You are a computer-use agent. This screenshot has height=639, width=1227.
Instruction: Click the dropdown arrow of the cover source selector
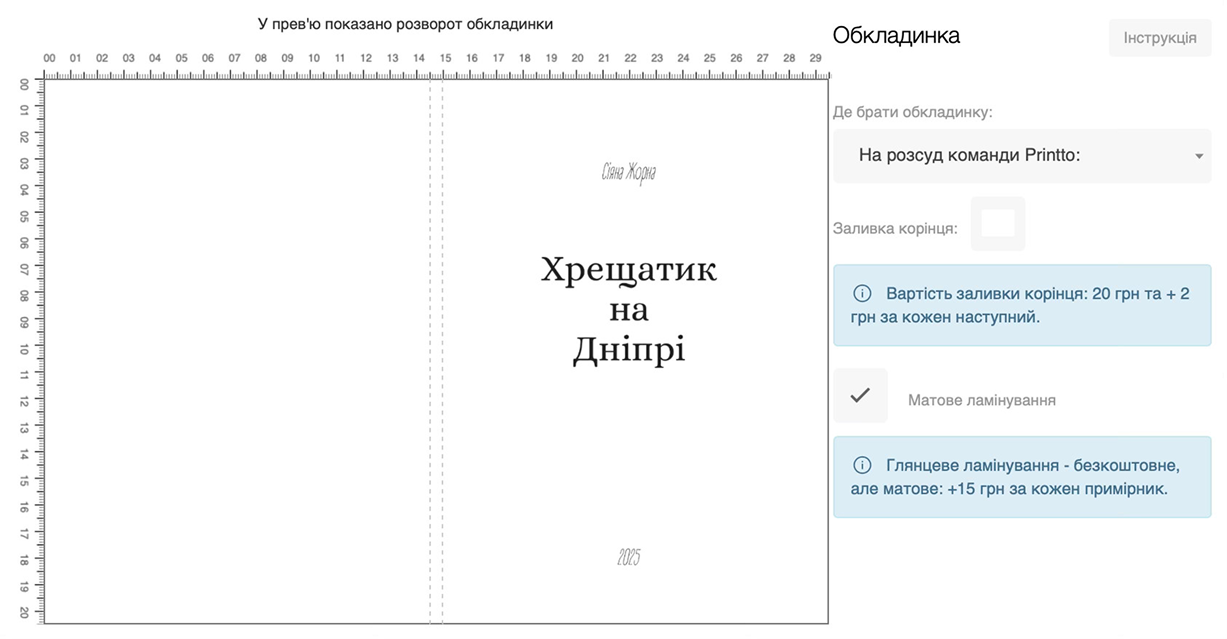(x=1198, y=157)
